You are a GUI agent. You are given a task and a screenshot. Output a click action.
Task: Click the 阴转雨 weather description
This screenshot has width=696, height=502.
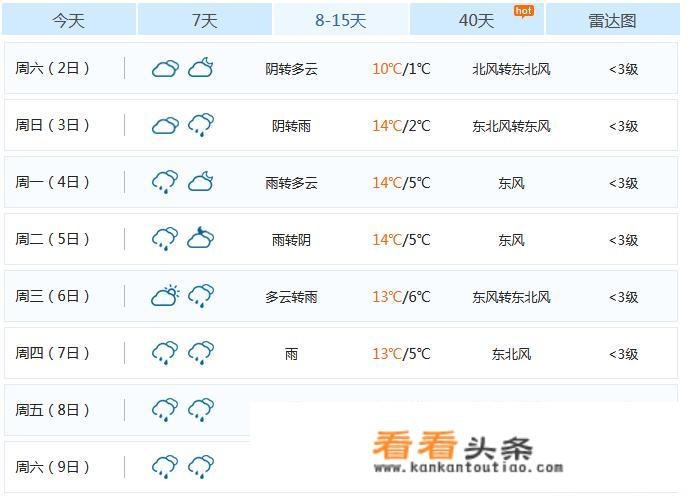click(x=291, y=126)
